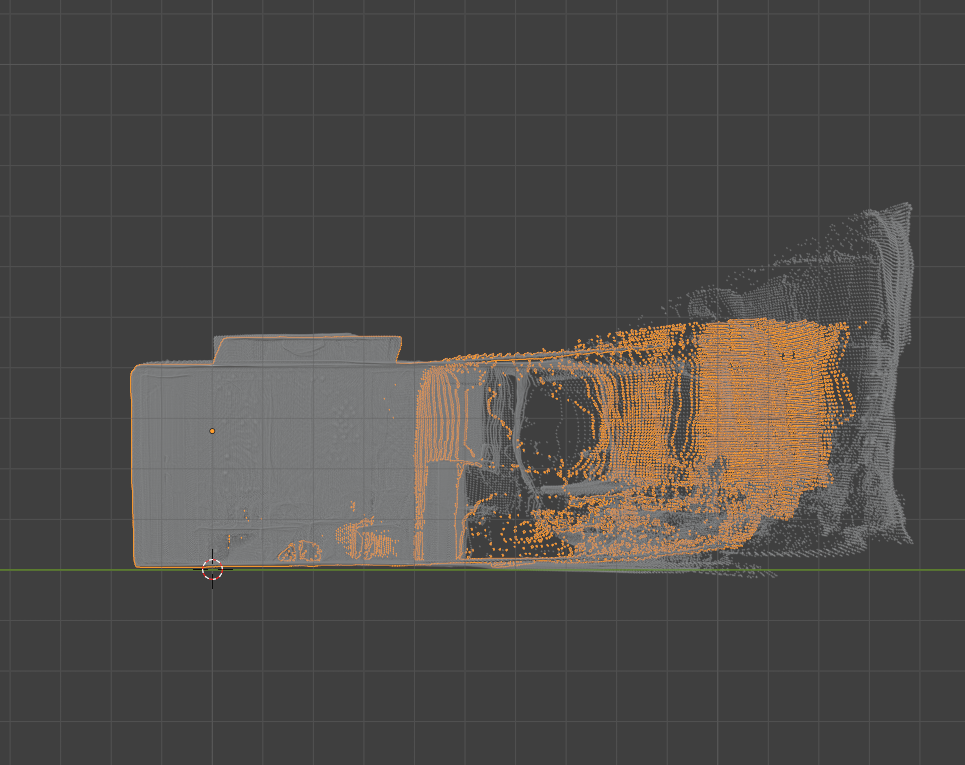Click the top-left corner of the mesh outline
Viewport: 965px width, 765px height.
[135, 368]
